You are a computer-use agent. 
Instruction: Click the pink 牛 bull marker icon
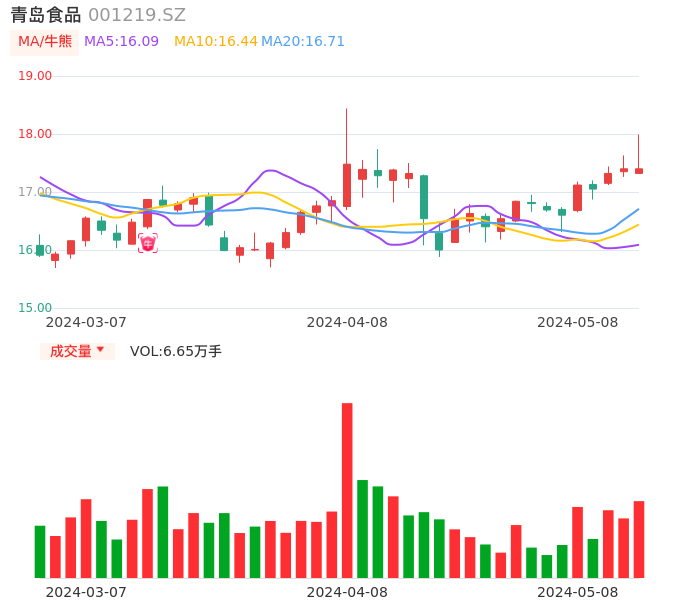point(147,243)
